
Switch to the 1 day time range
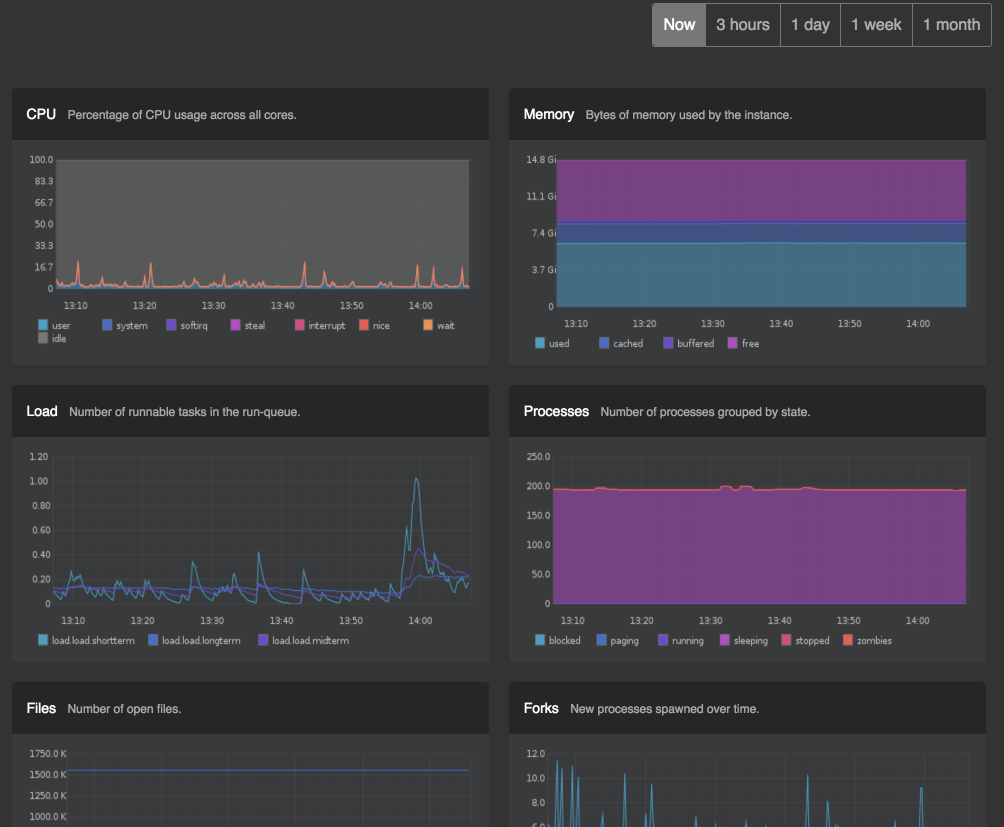810,25
